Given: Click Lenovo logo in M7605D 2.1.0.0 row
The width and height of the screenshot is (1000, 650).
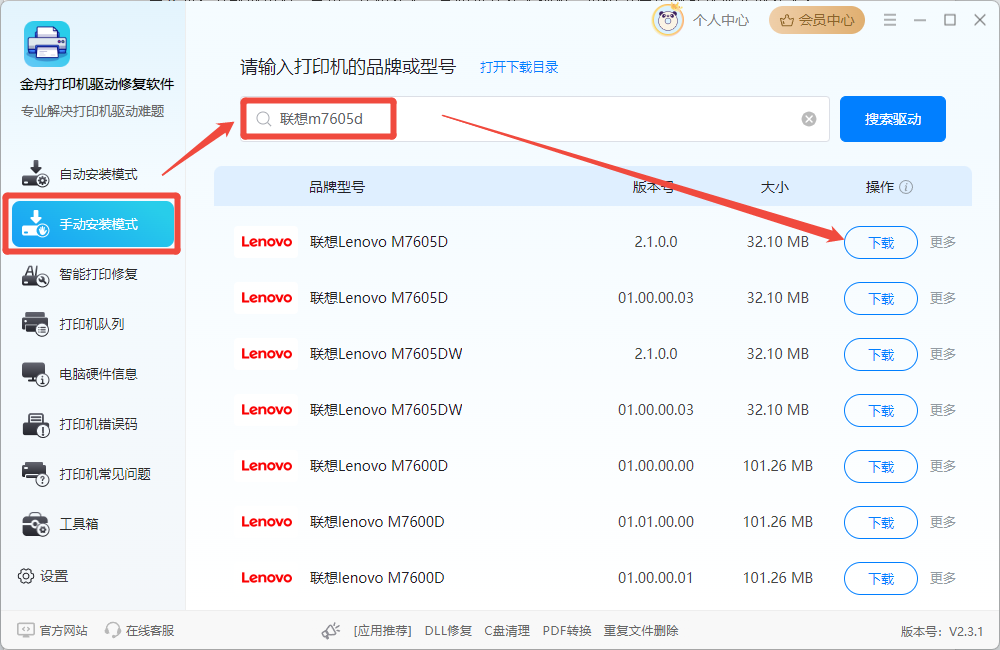Looking at the screenshot, I should pos(266,242).
